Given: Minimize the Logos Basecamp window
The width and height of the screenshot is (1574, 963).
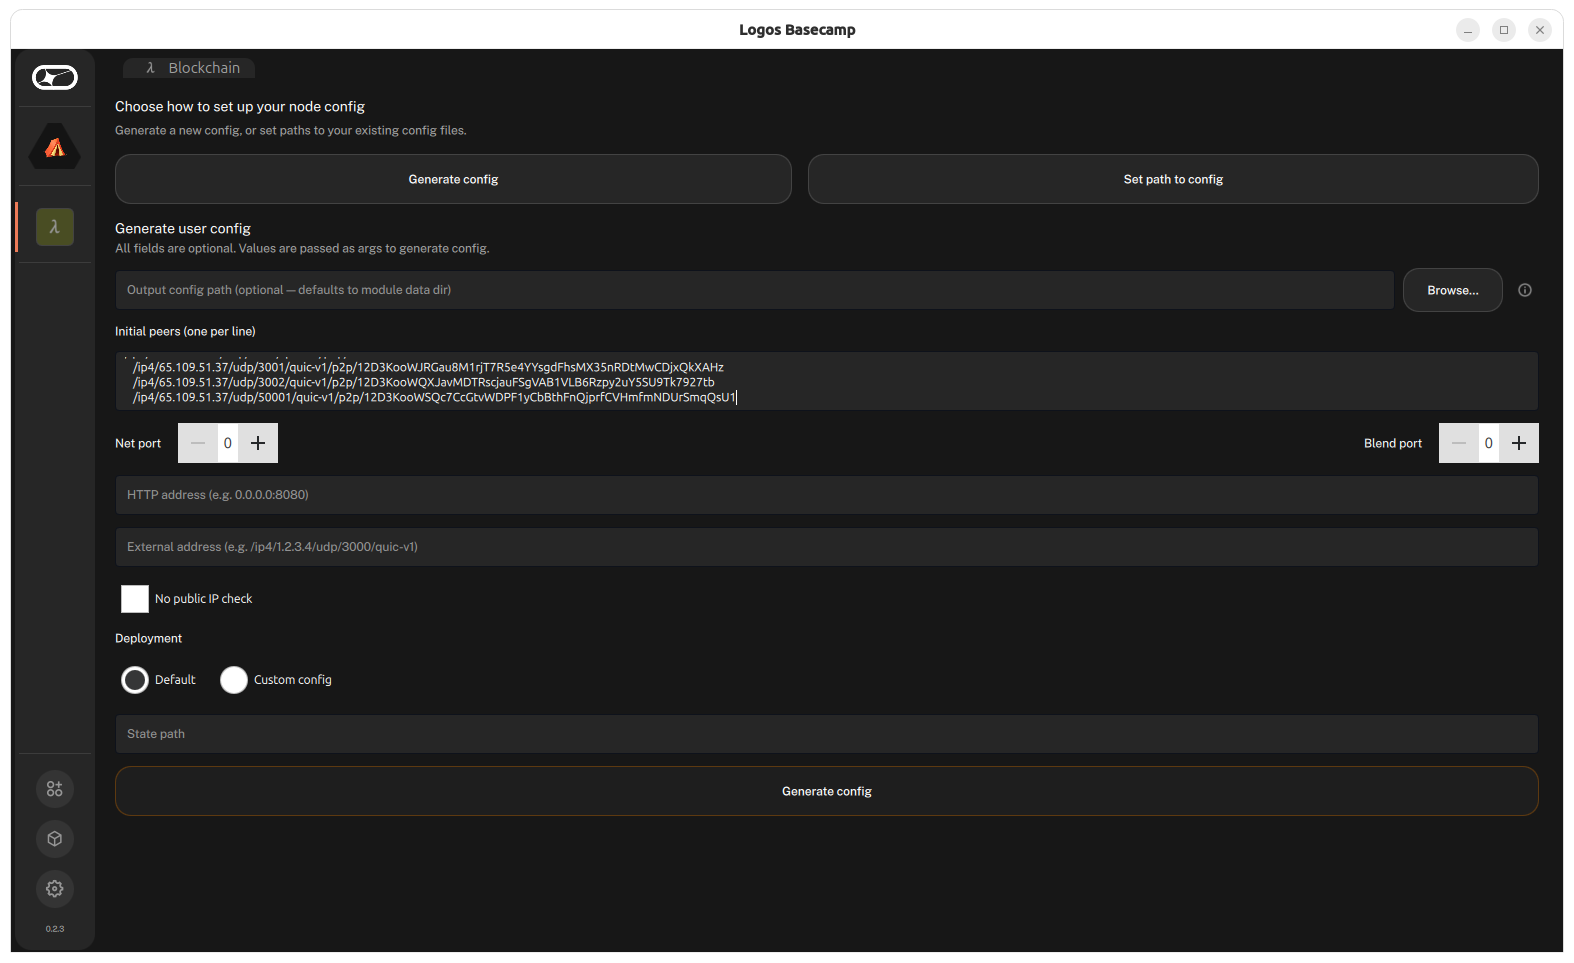Looking at the screenshot, I should click(1468, 30).
